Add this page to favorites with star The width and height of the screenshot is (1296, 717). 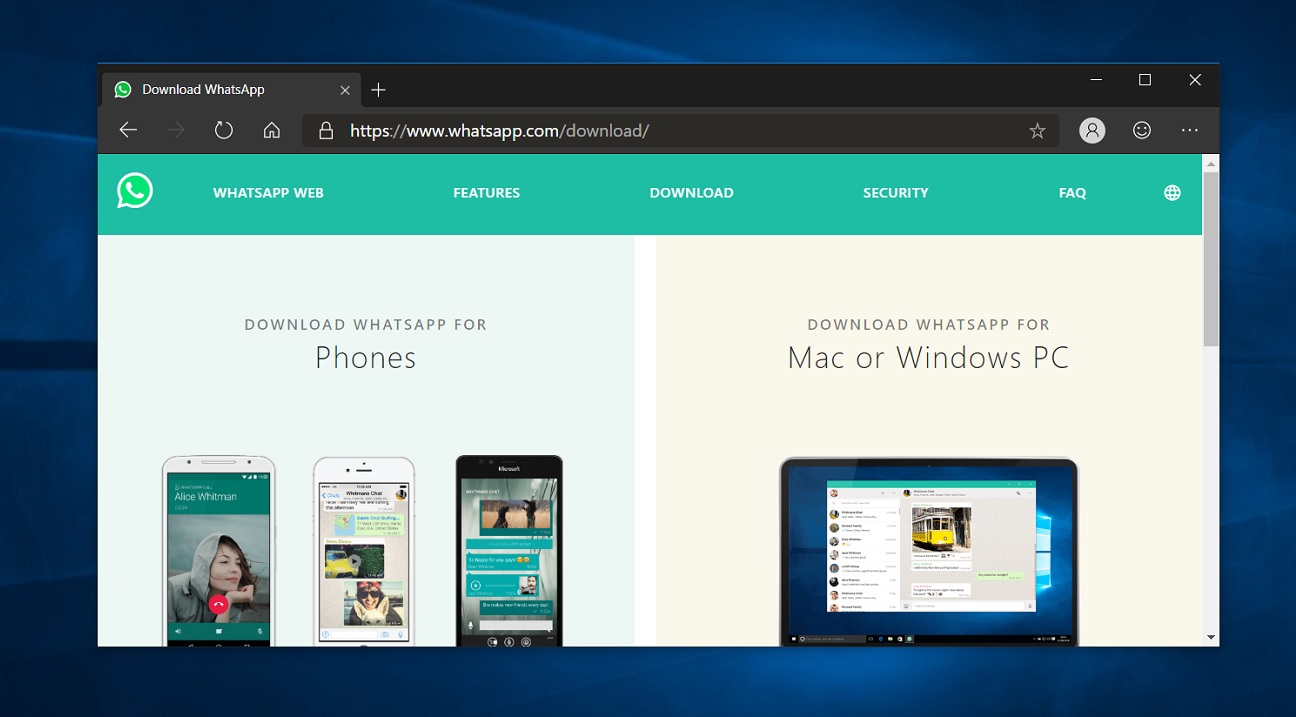[x=1037, y=130]
